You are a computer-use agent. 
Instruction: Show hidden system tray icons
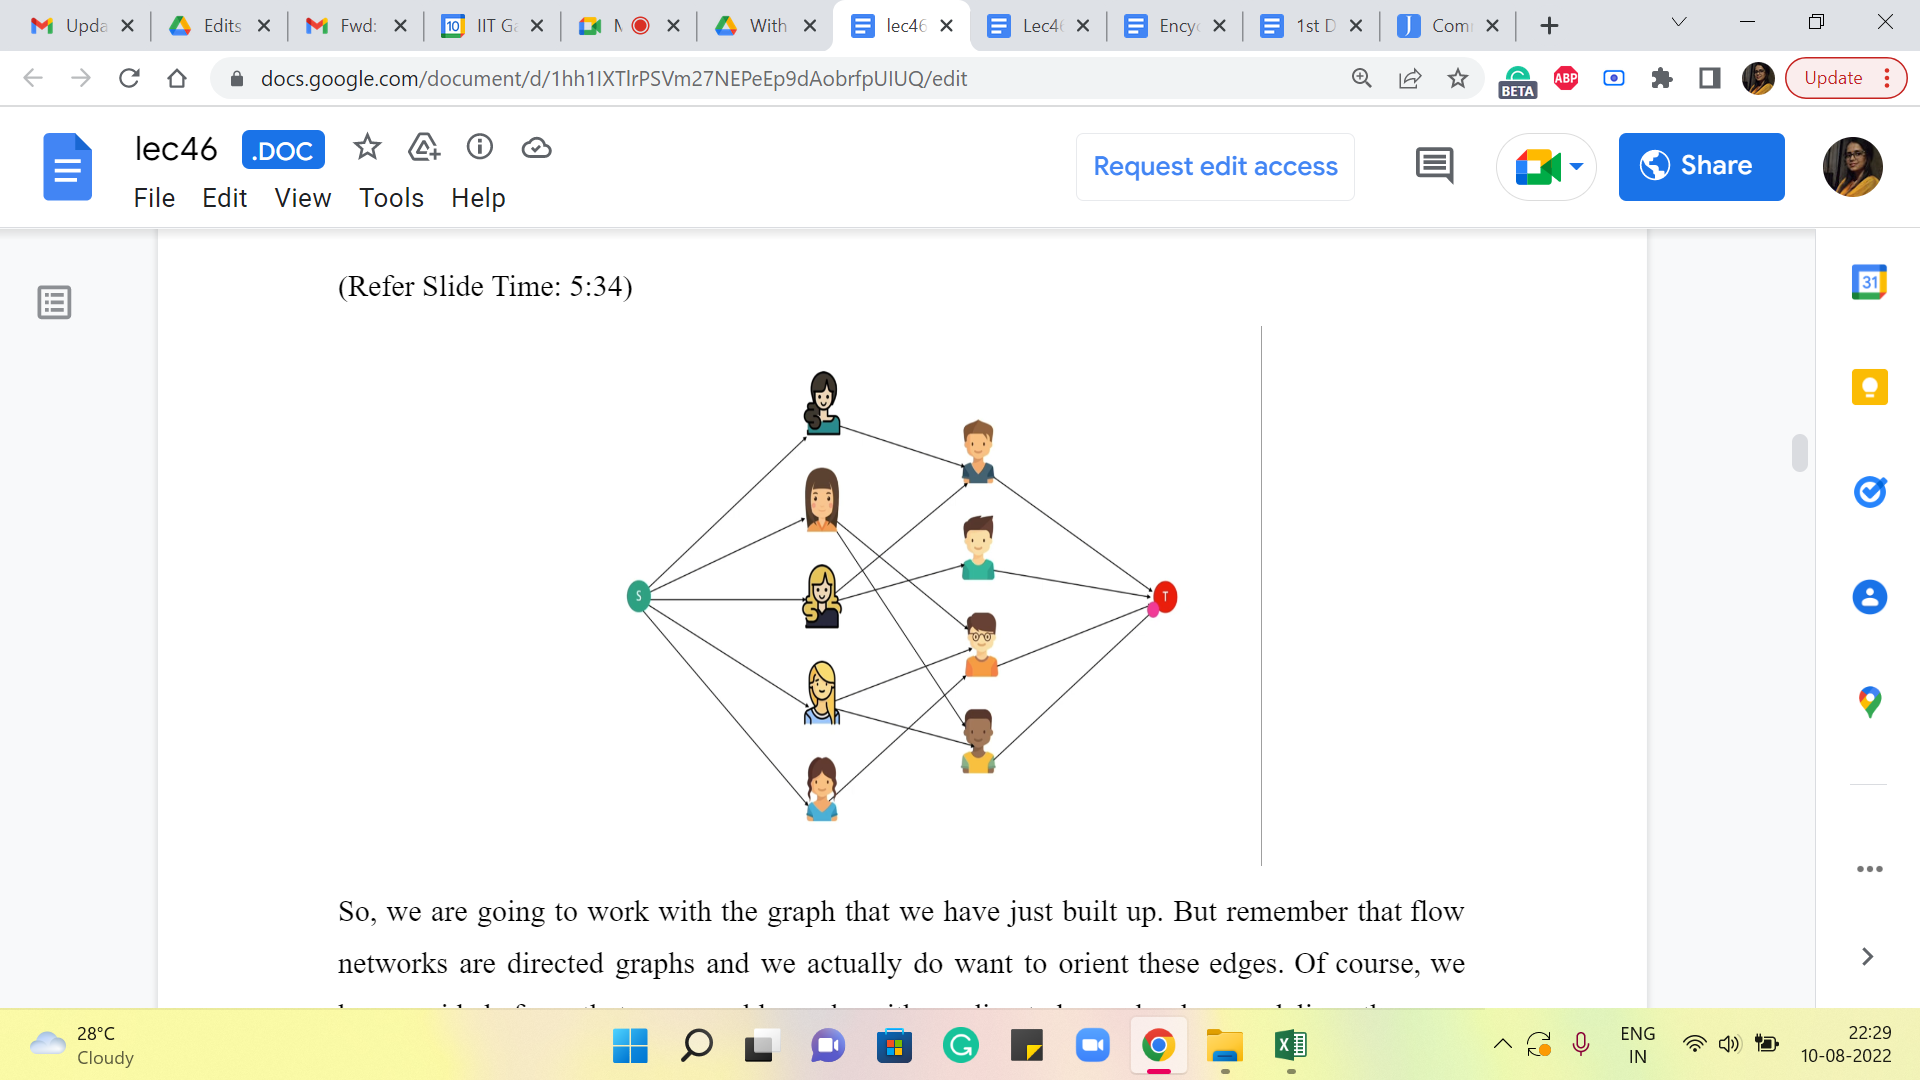(x=1502, y=1045)
